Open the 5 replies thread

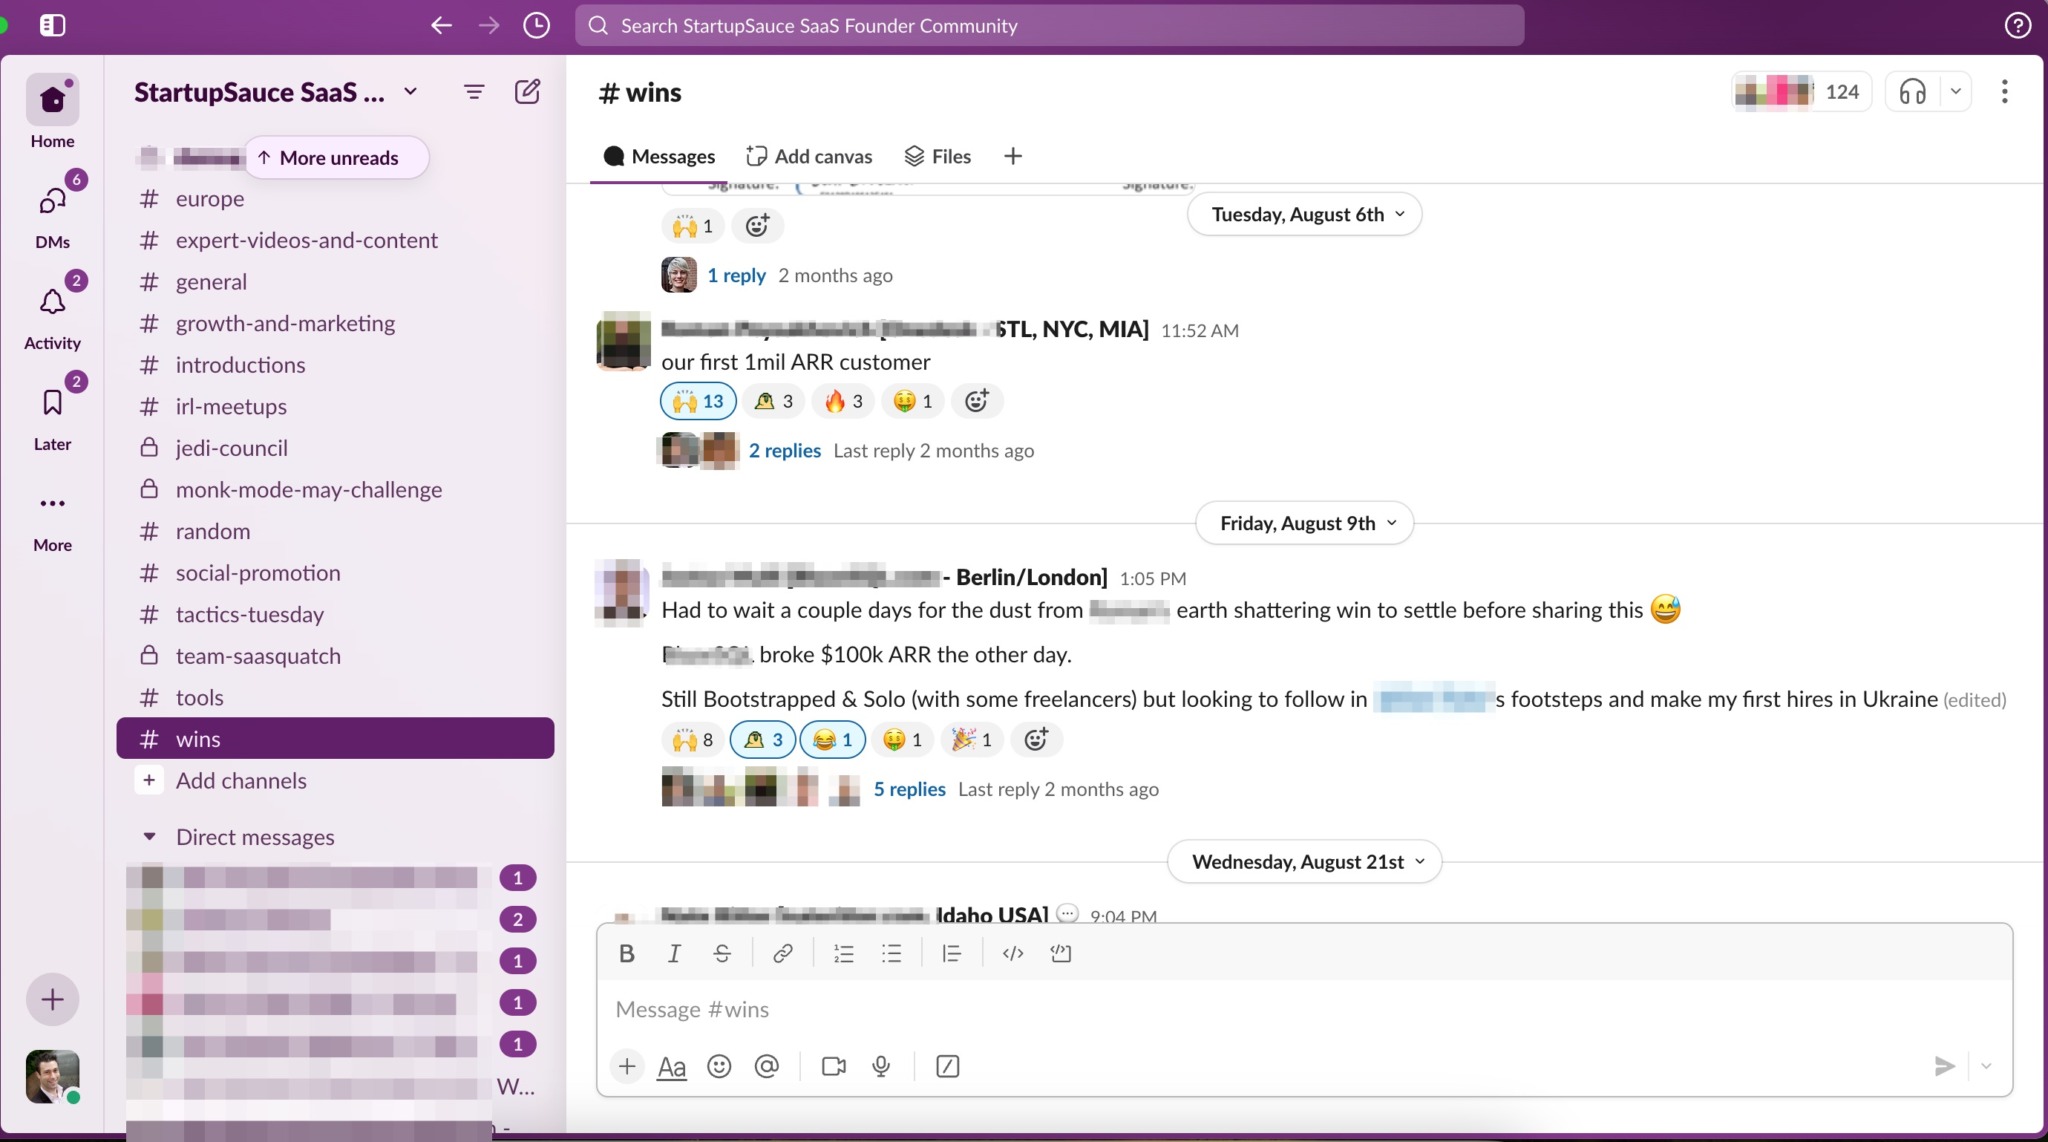(909, 789)
